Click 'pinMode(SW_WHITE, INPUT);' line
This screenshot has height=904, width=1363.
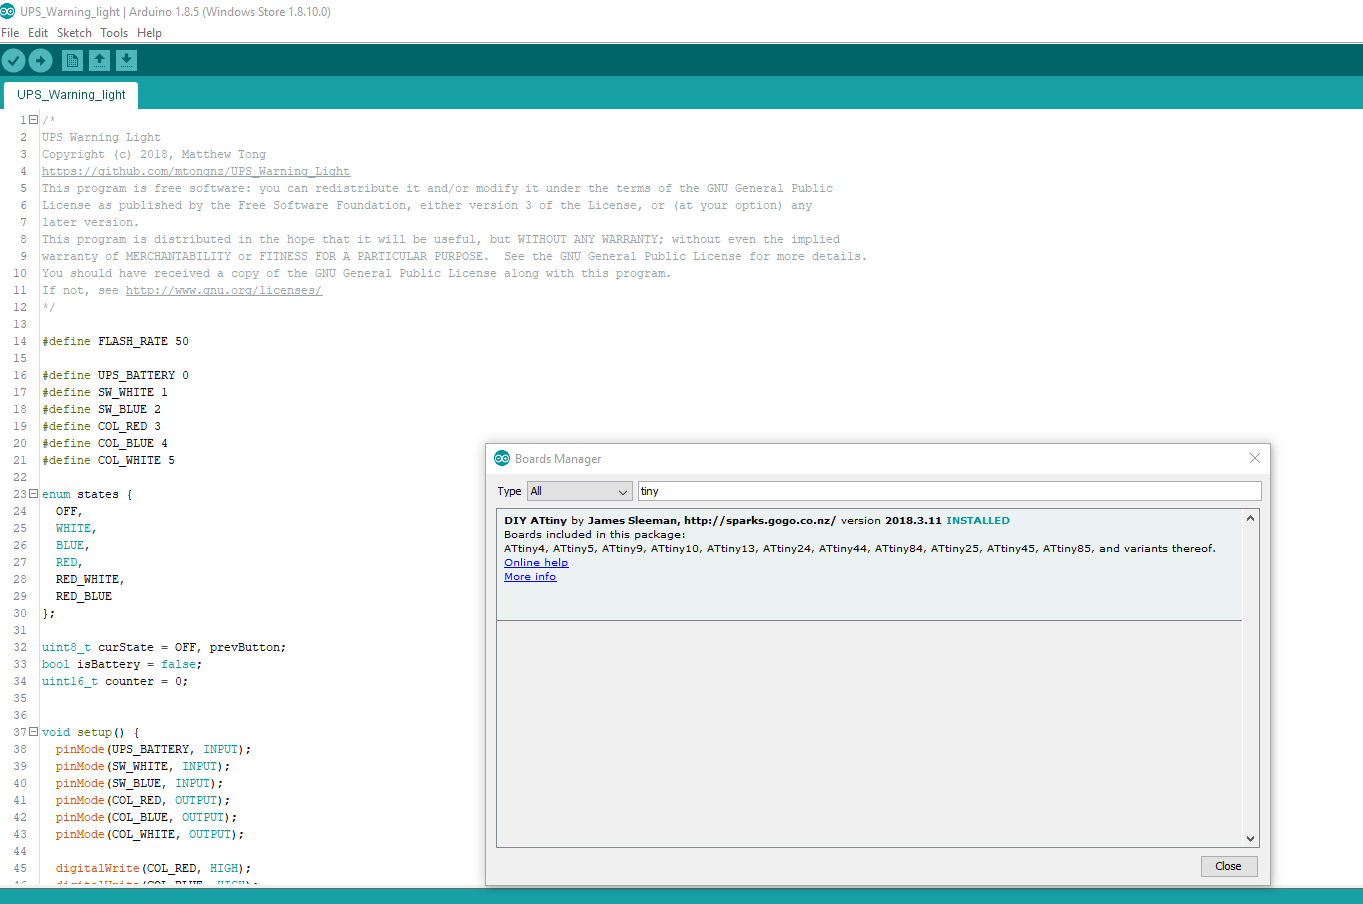143,766
